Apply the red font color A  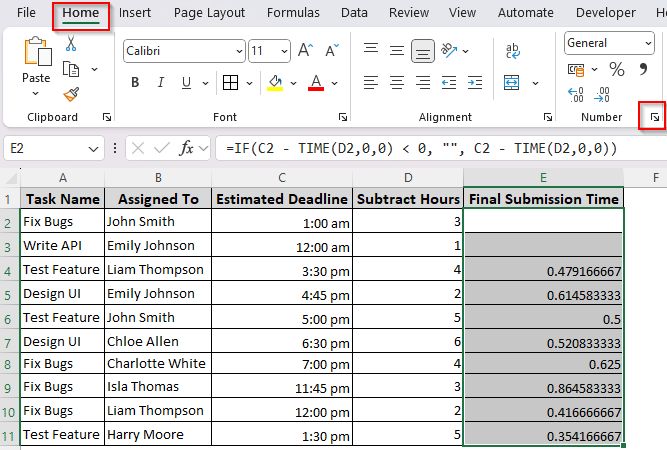(316, 83)
